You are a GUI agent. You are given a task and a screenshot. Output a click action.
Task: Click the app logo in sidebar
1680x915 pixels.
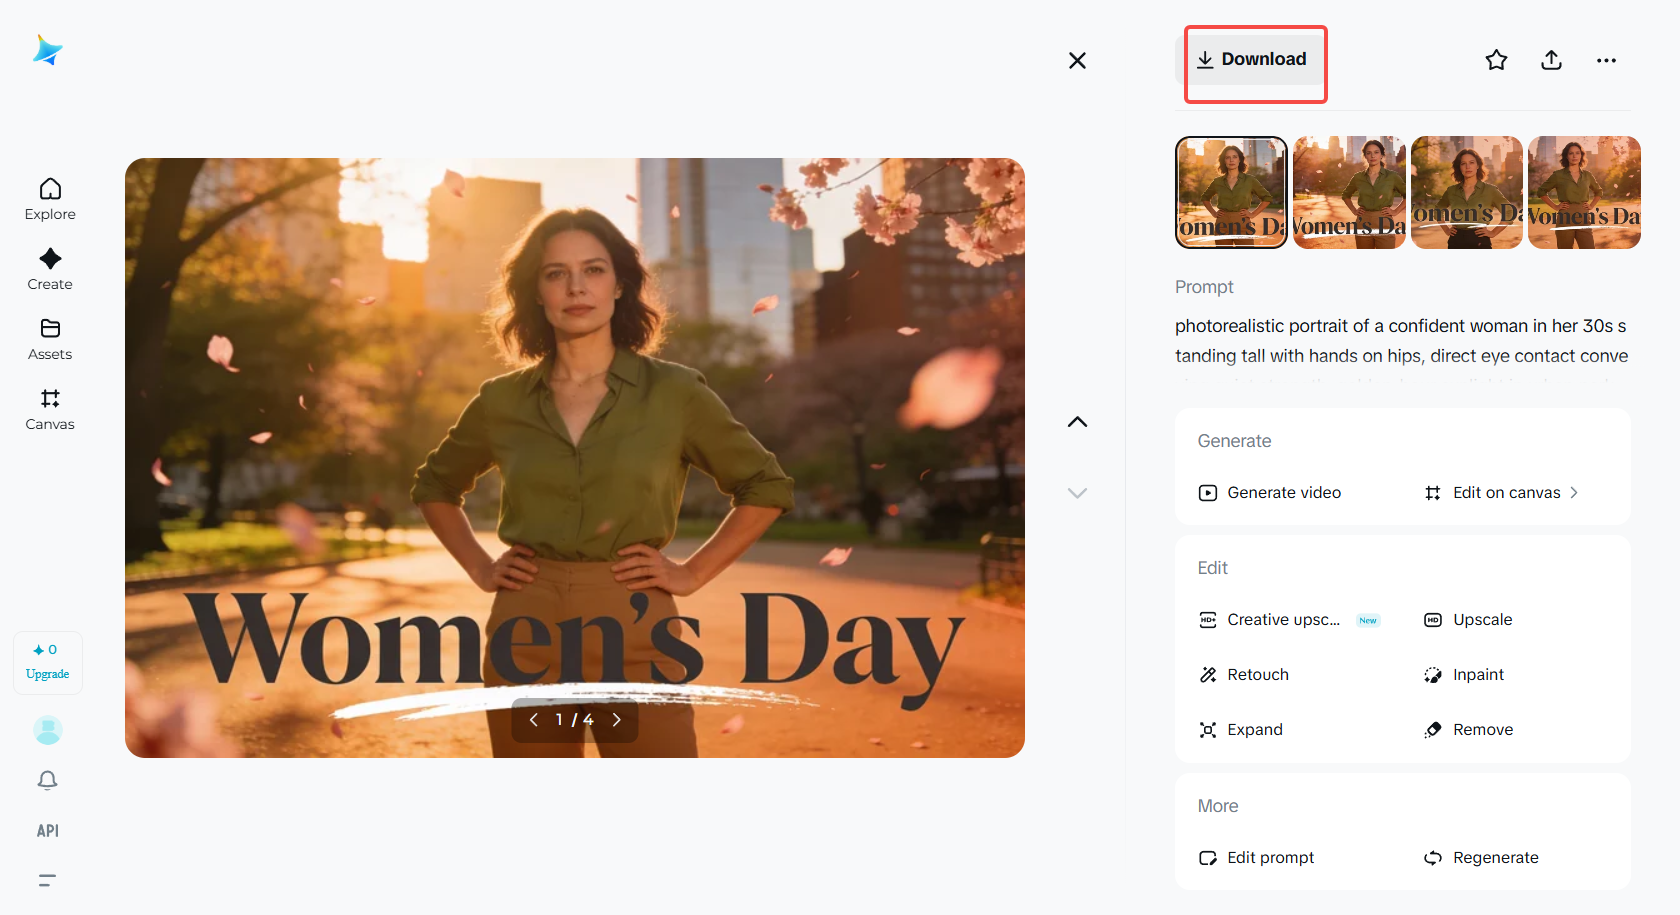coord(47,50)
